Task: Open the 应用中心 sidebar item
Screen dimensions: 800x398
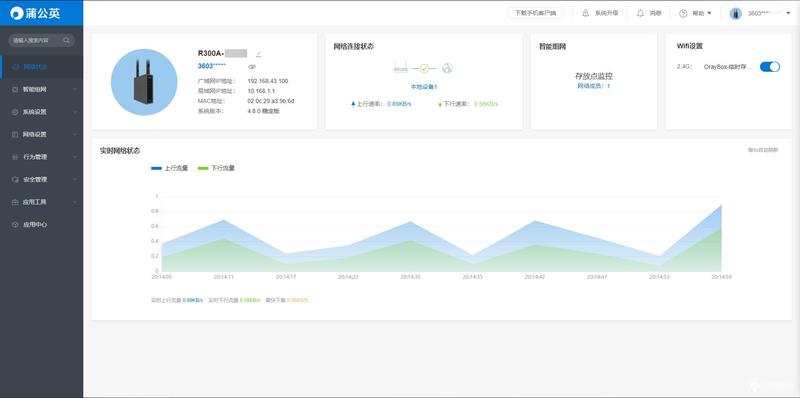Action: pyautogui.click(x=41, y=225)
